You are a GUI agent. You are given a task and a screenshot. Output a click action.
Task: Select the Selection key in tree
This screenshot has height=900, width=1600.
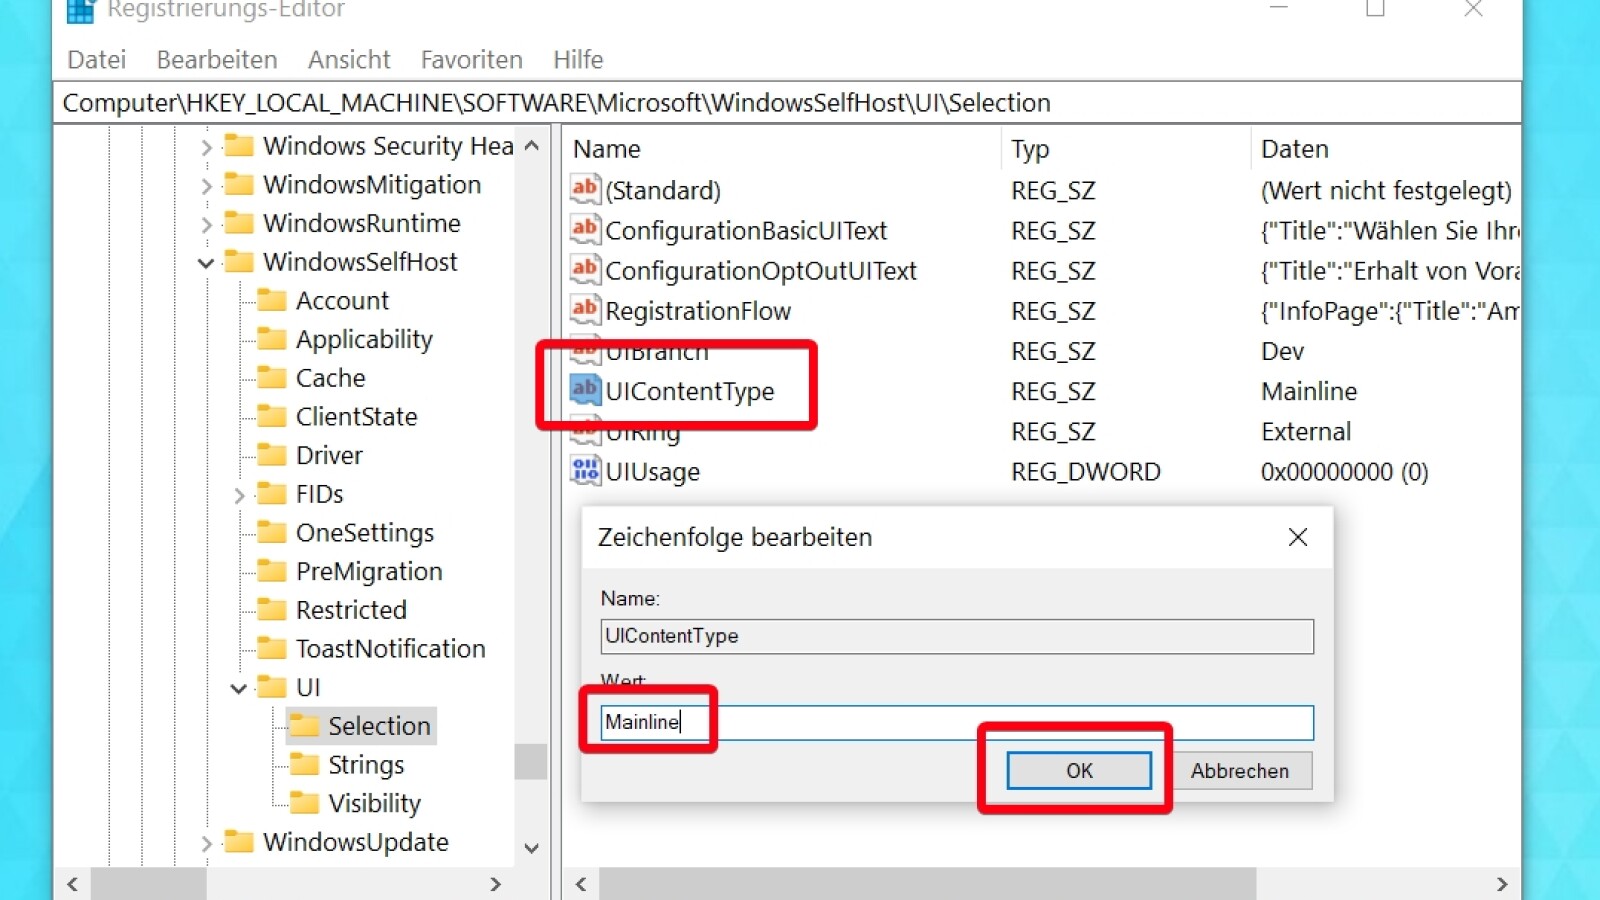379,726
